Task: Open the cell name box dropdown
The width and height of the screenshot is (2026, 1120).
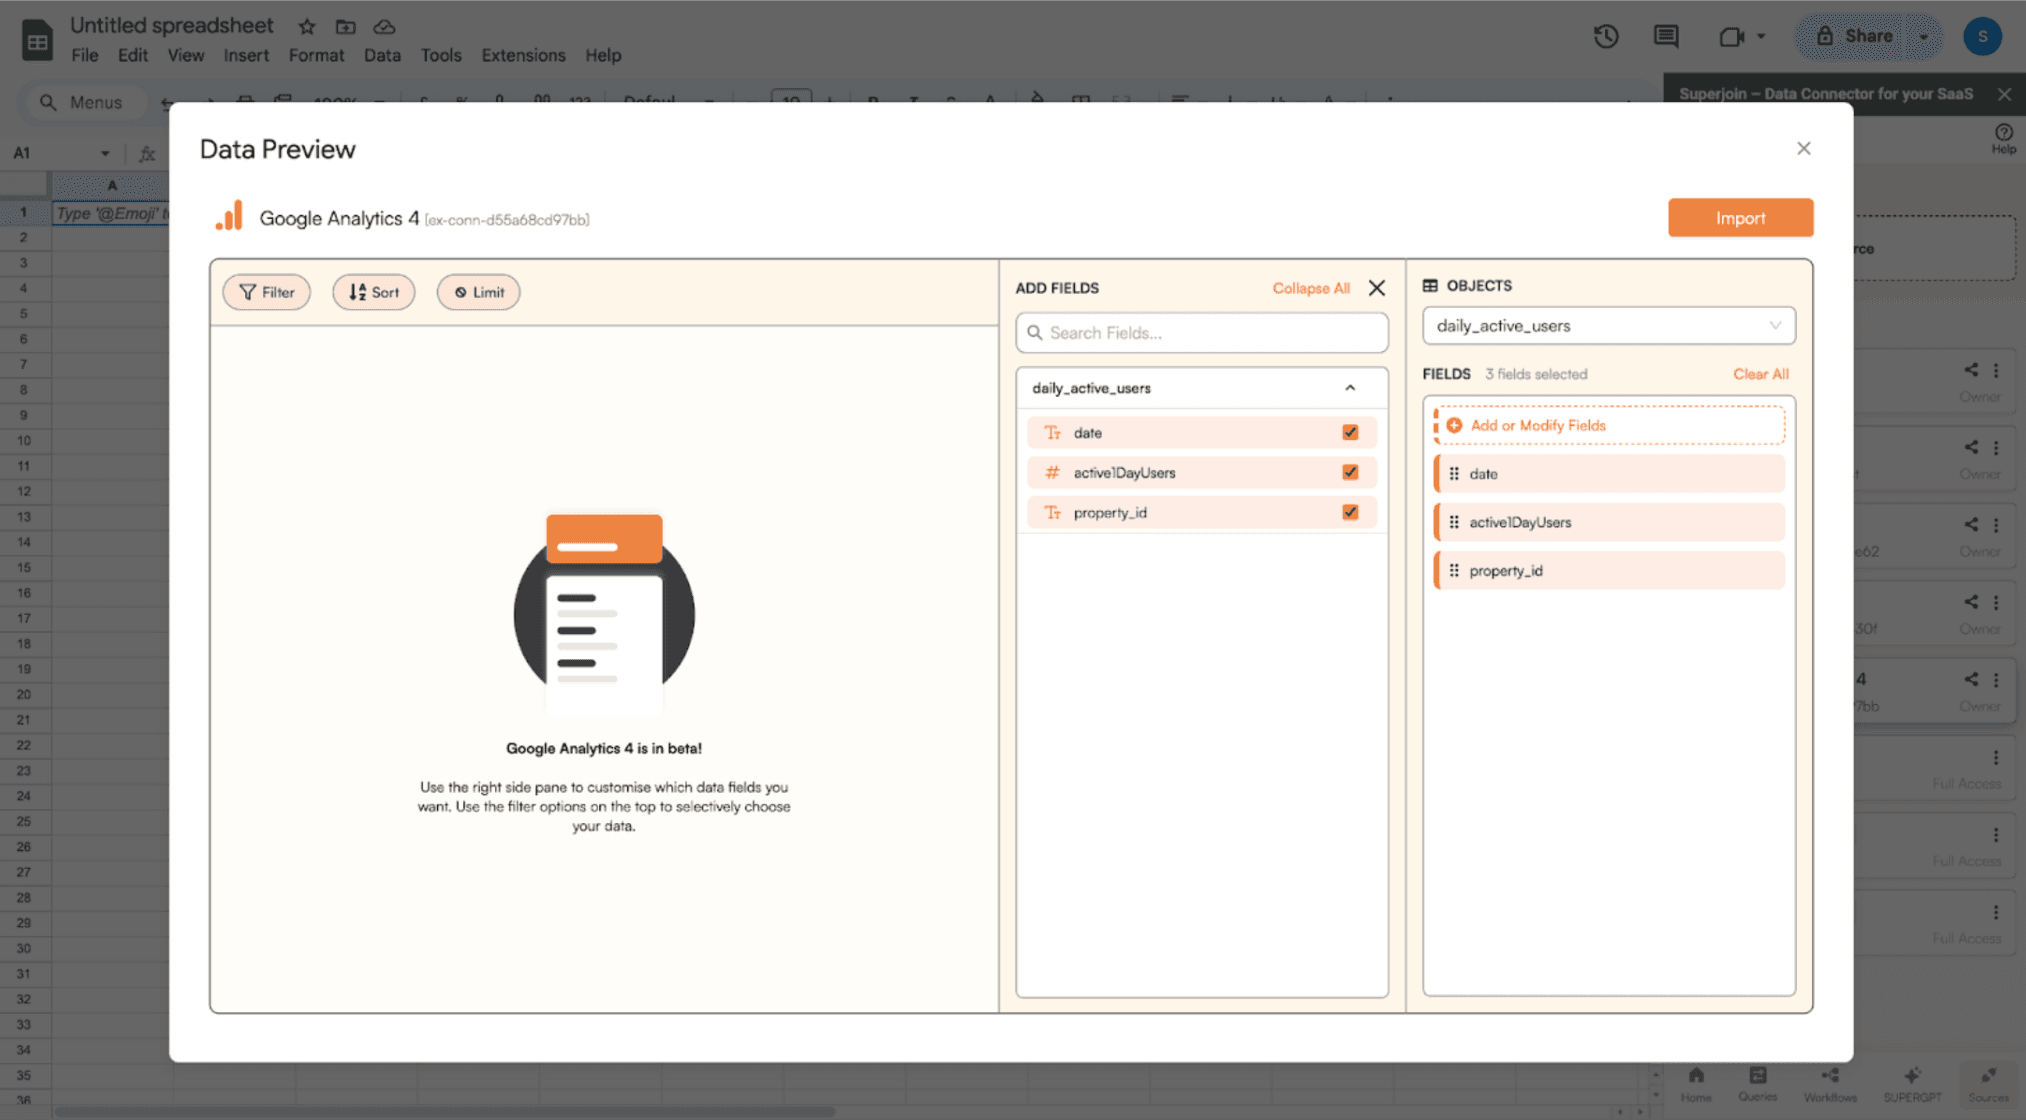Action: [x=105, y=153]
